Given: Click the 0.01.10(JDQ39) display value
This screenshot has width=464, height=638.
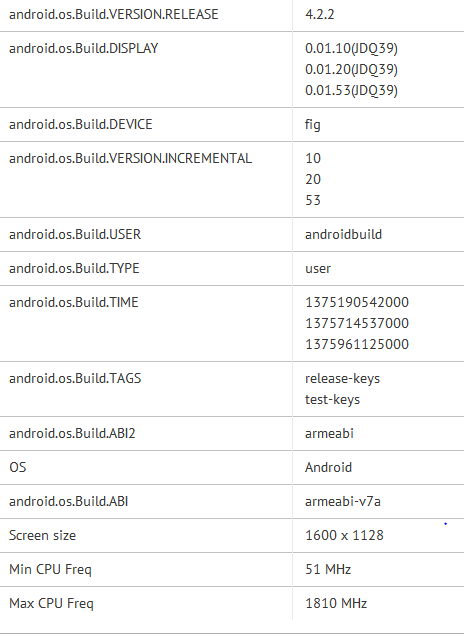Looking at the screenshot, I should tap(351, 48).
